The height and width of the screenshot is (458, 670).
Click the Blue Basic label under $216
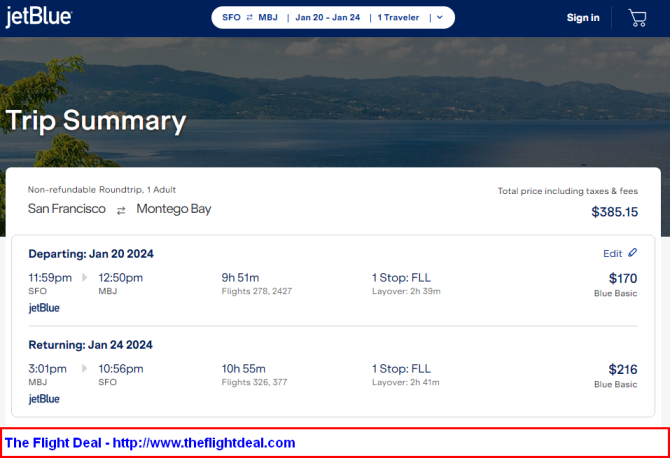point(615,384)
